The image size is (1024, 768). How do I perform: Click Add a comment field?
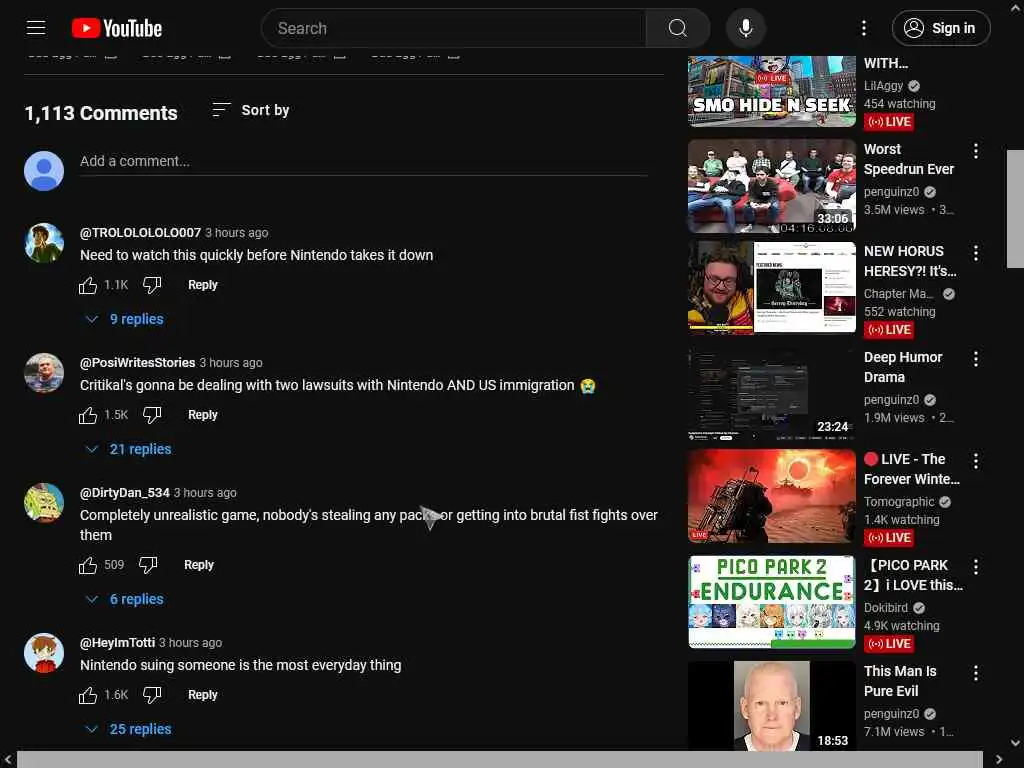tap(364, 161)
